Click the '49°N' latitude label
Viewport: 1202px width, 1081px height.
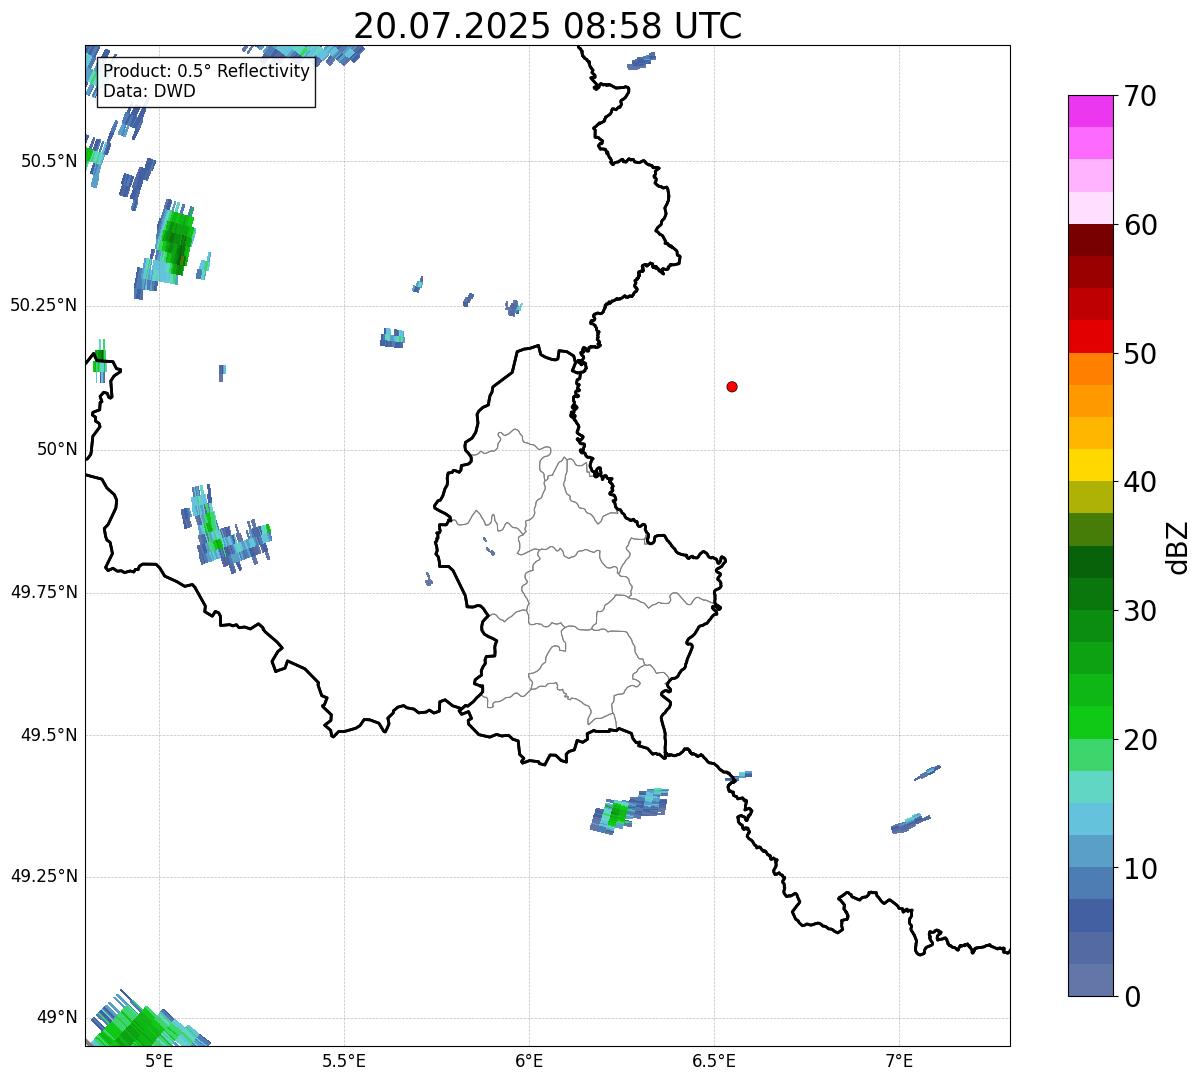tap(57, 1018)
